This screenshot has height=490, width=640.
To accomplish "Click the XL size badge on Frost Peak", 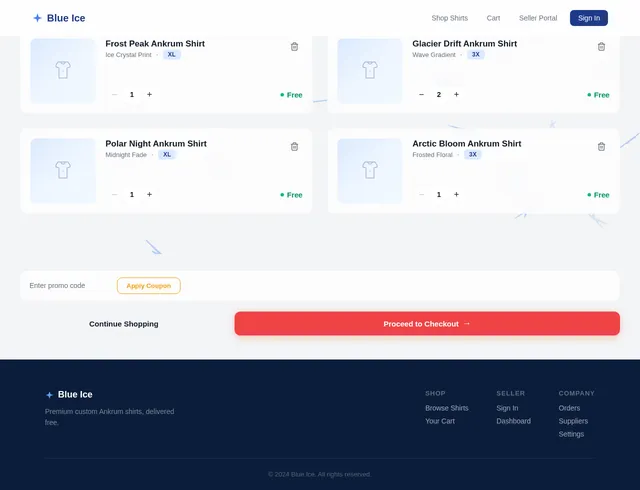I will [172, 55].
